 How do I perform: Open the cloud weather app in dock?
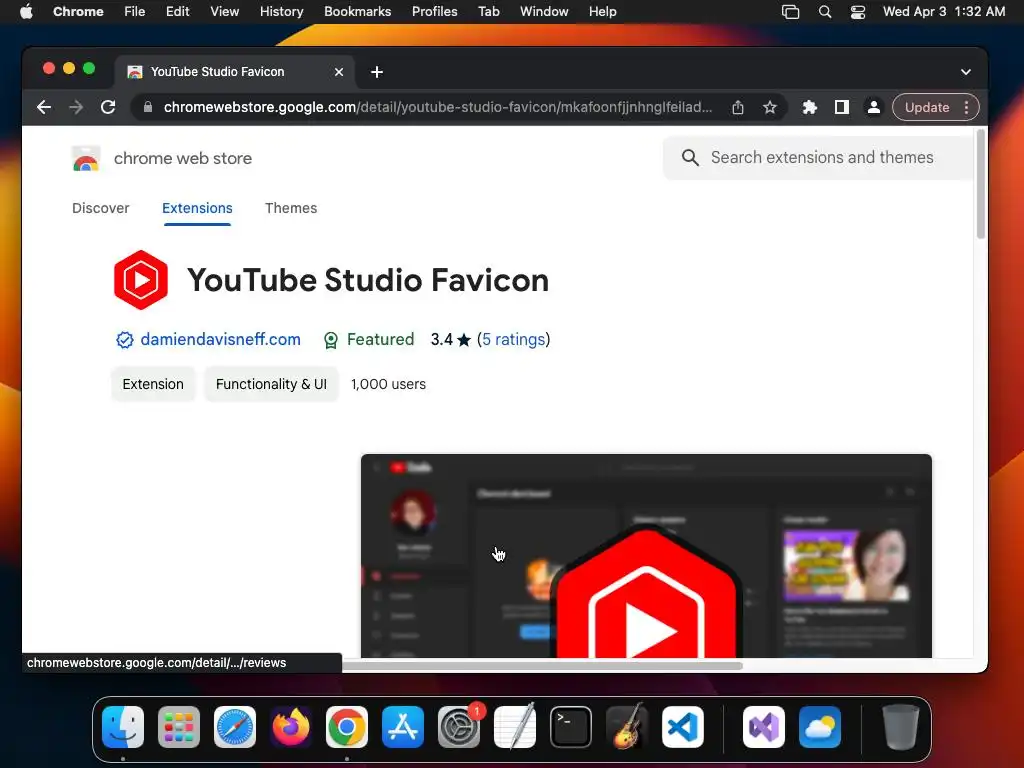(x=820, y=727)
